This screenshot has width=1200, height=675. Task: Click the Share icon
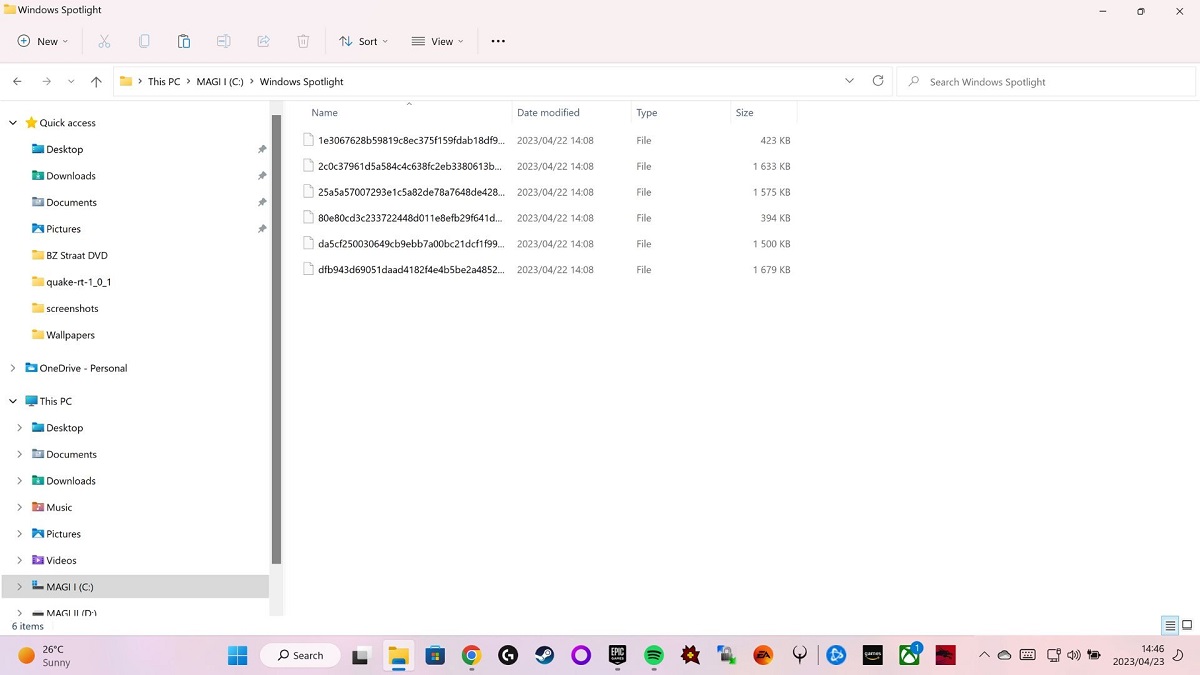tap(263, 41)
